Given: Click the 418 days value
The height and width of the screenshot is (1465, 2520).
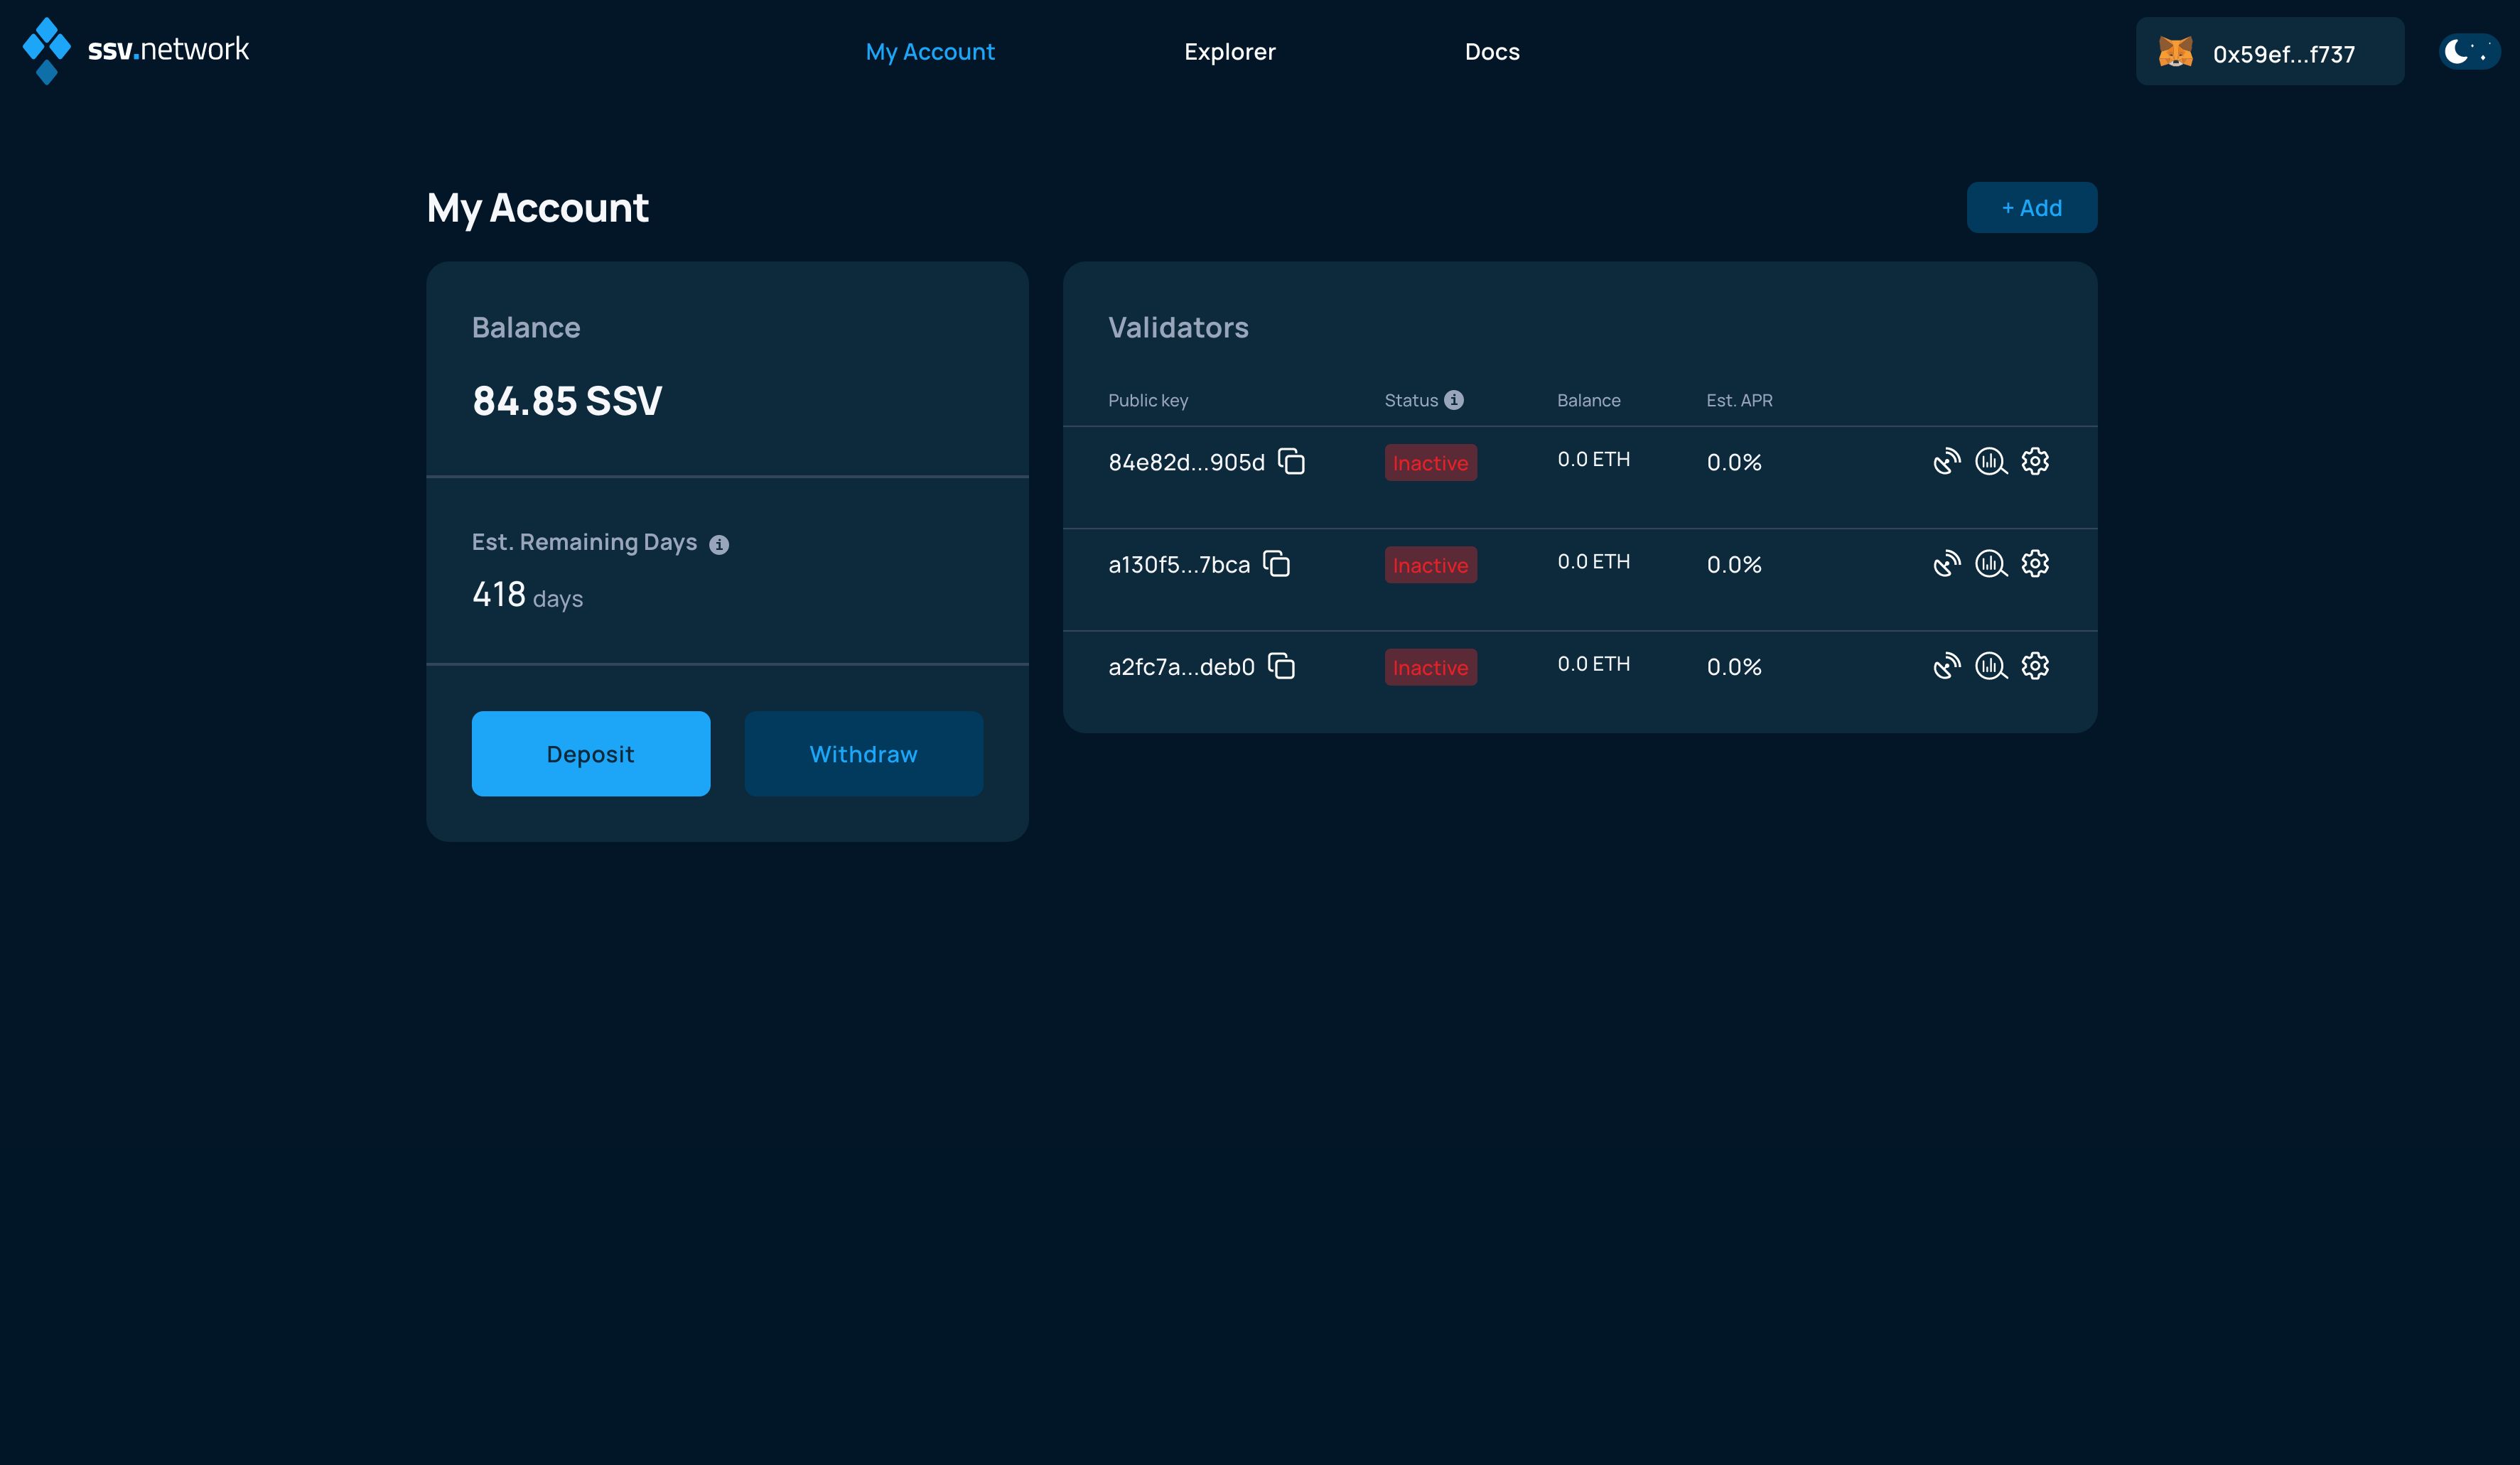Looking at the screenshot, I should click(527, 595).
